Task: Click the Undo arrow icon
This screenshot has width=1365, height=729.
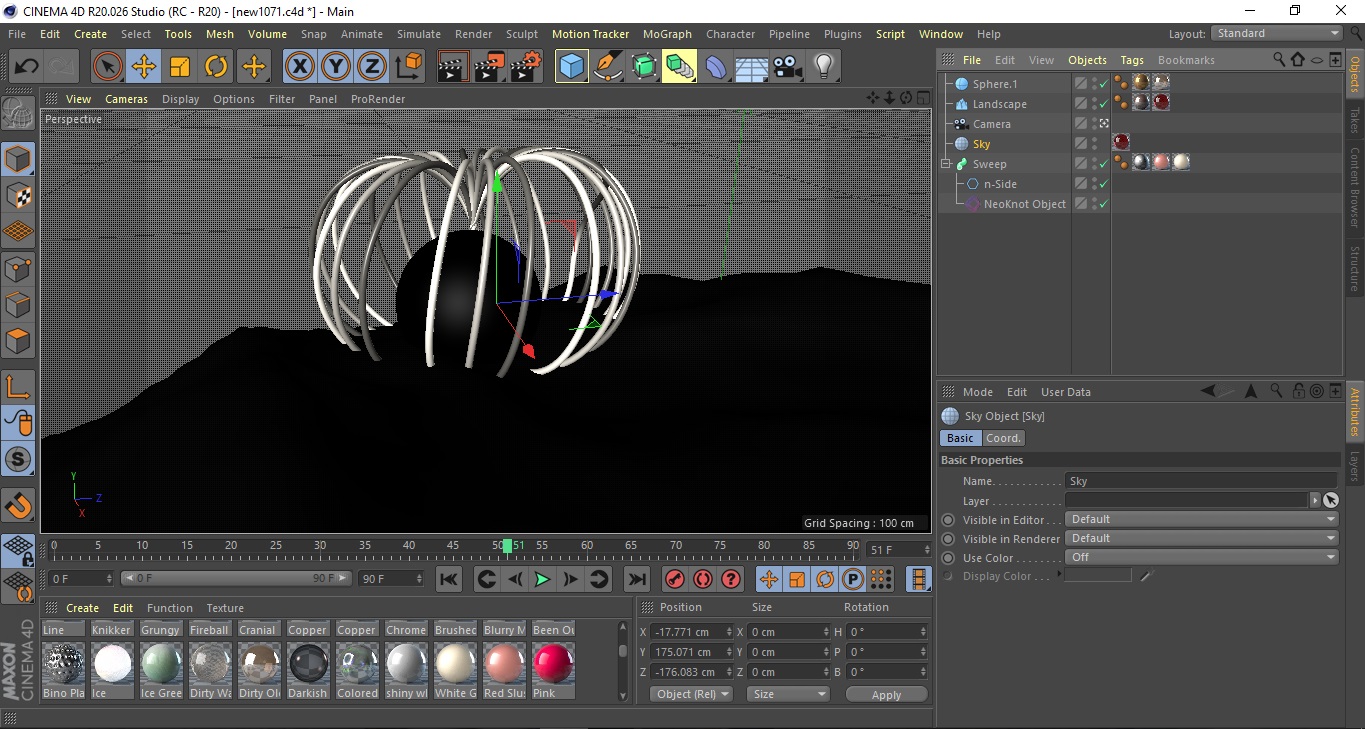Action: [27, 67]
